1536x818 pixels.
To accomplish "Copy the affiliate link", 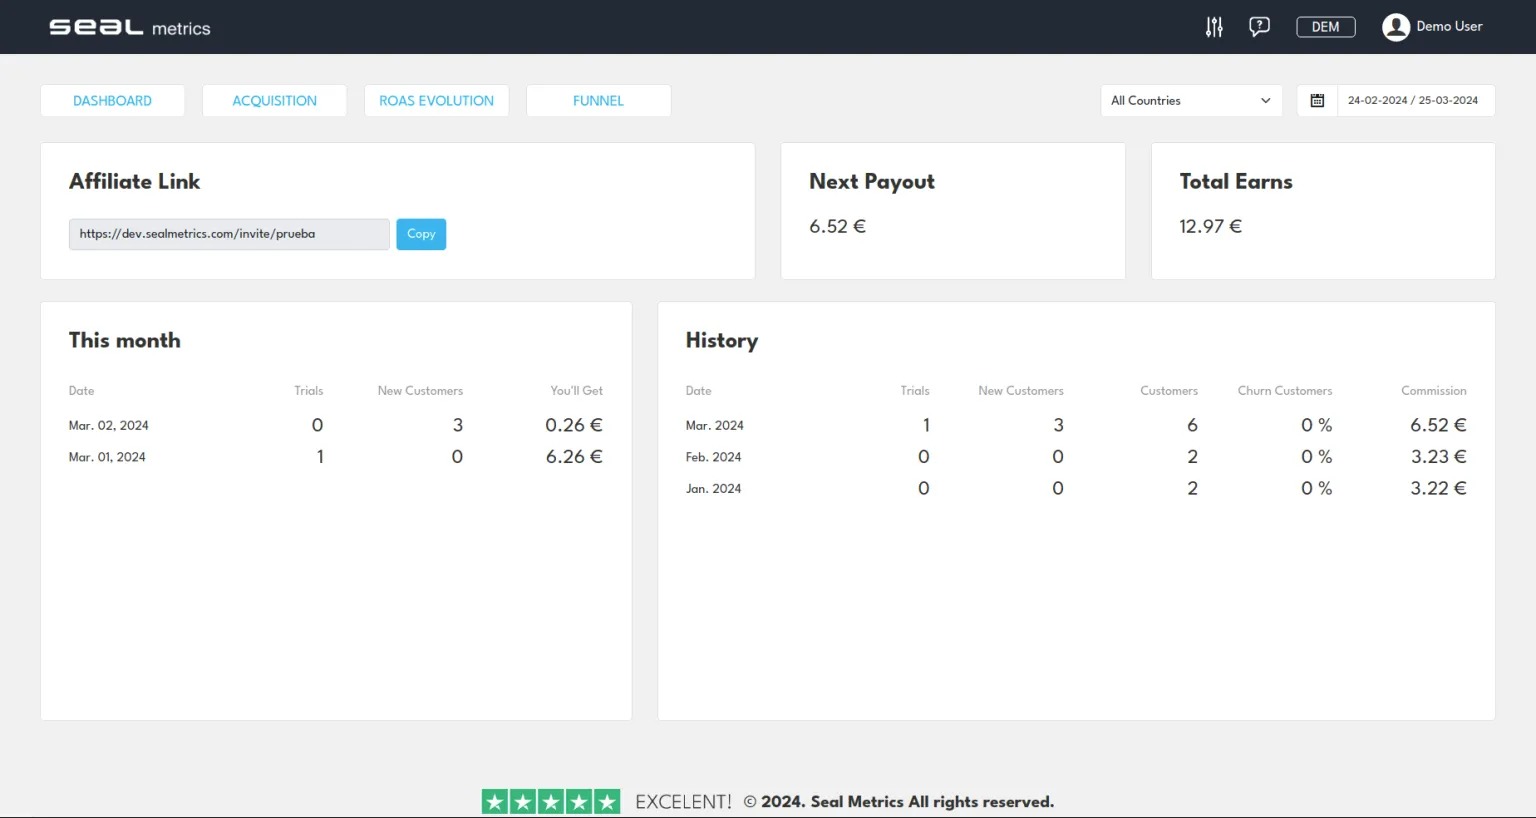I will [421, 234].
